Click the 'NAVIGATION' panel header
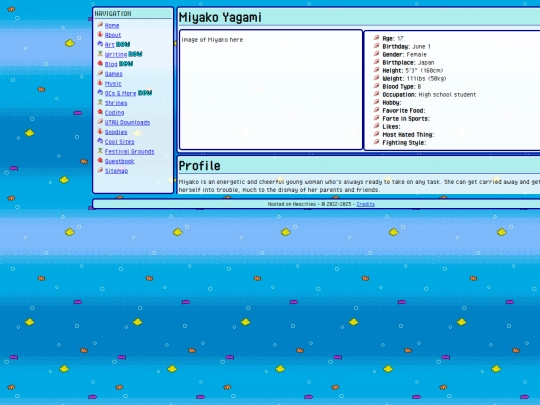The width and height of the screenshot is (540, 405). tap(113, 14)
